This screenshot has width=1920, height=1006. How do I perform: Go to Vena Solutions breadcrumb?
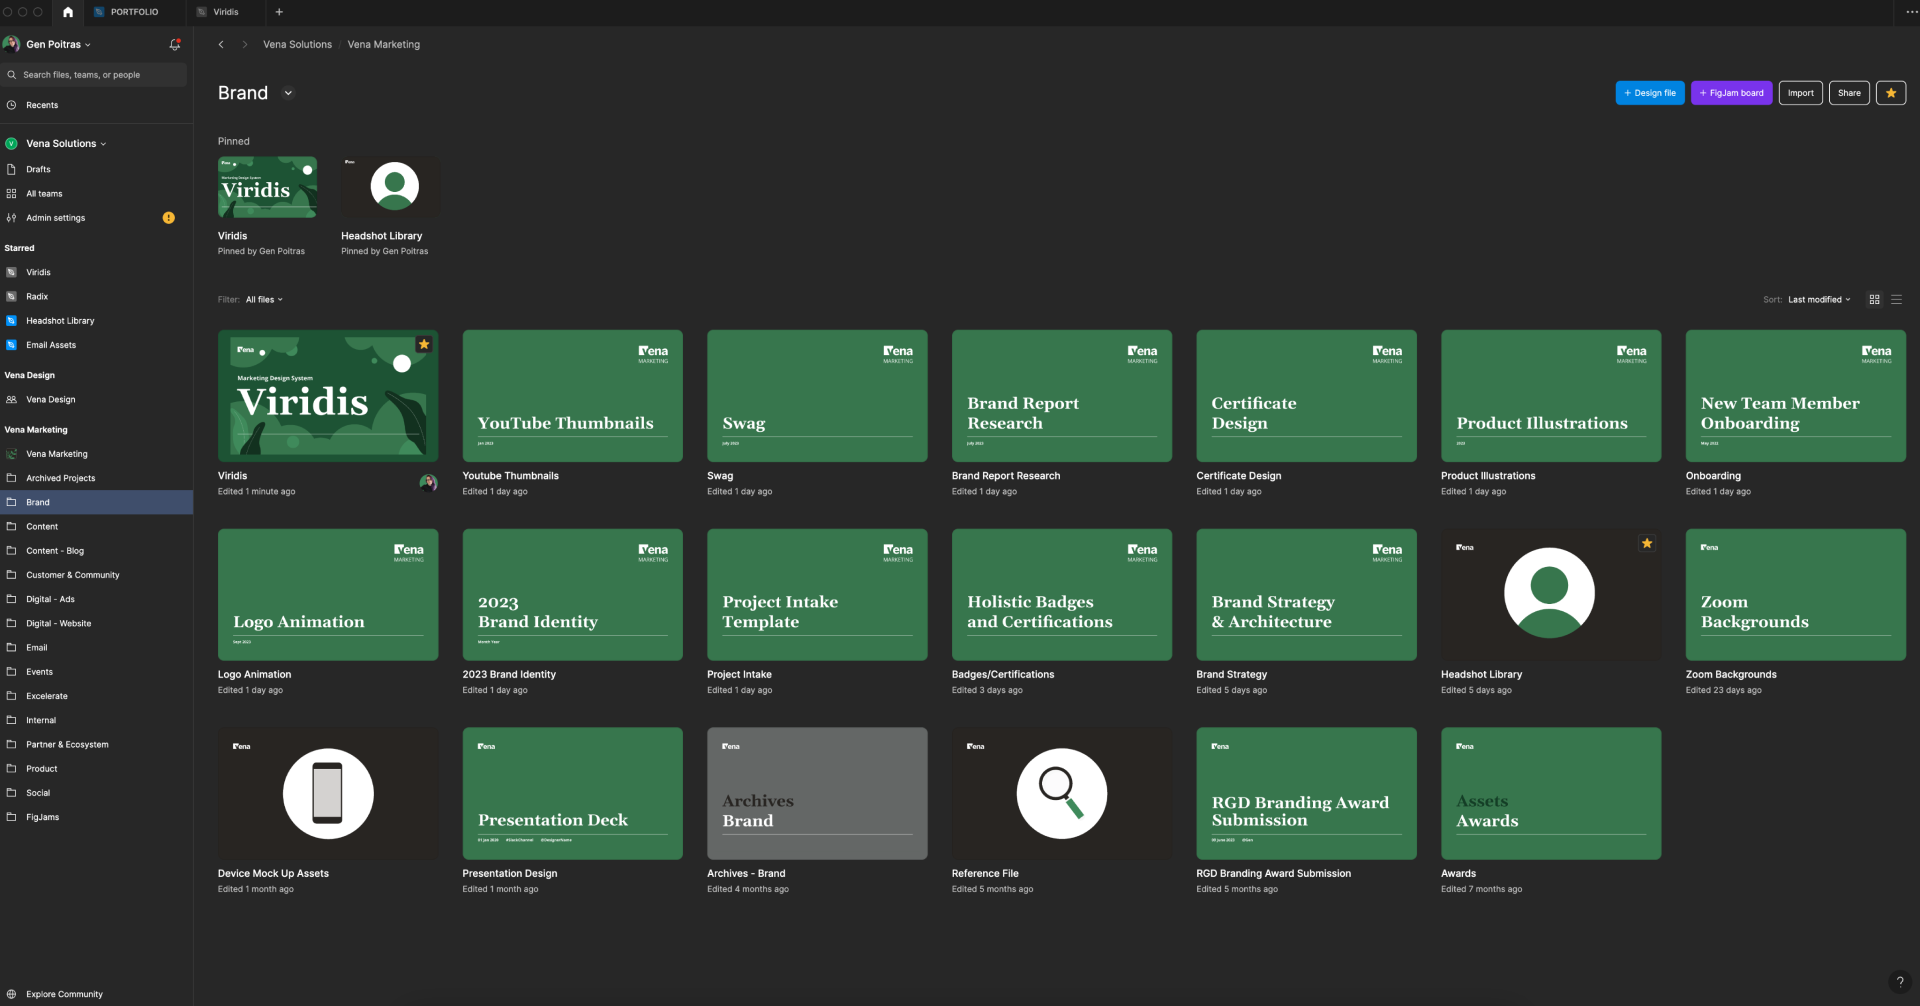(297, 44)
